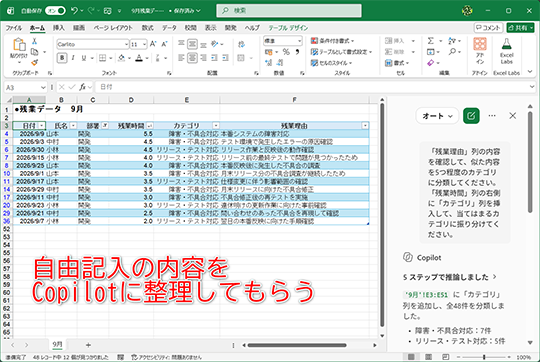Click the Sort and Filter icon
The height and width of the screenshot is (362, 540).
[x=452, y=41]
